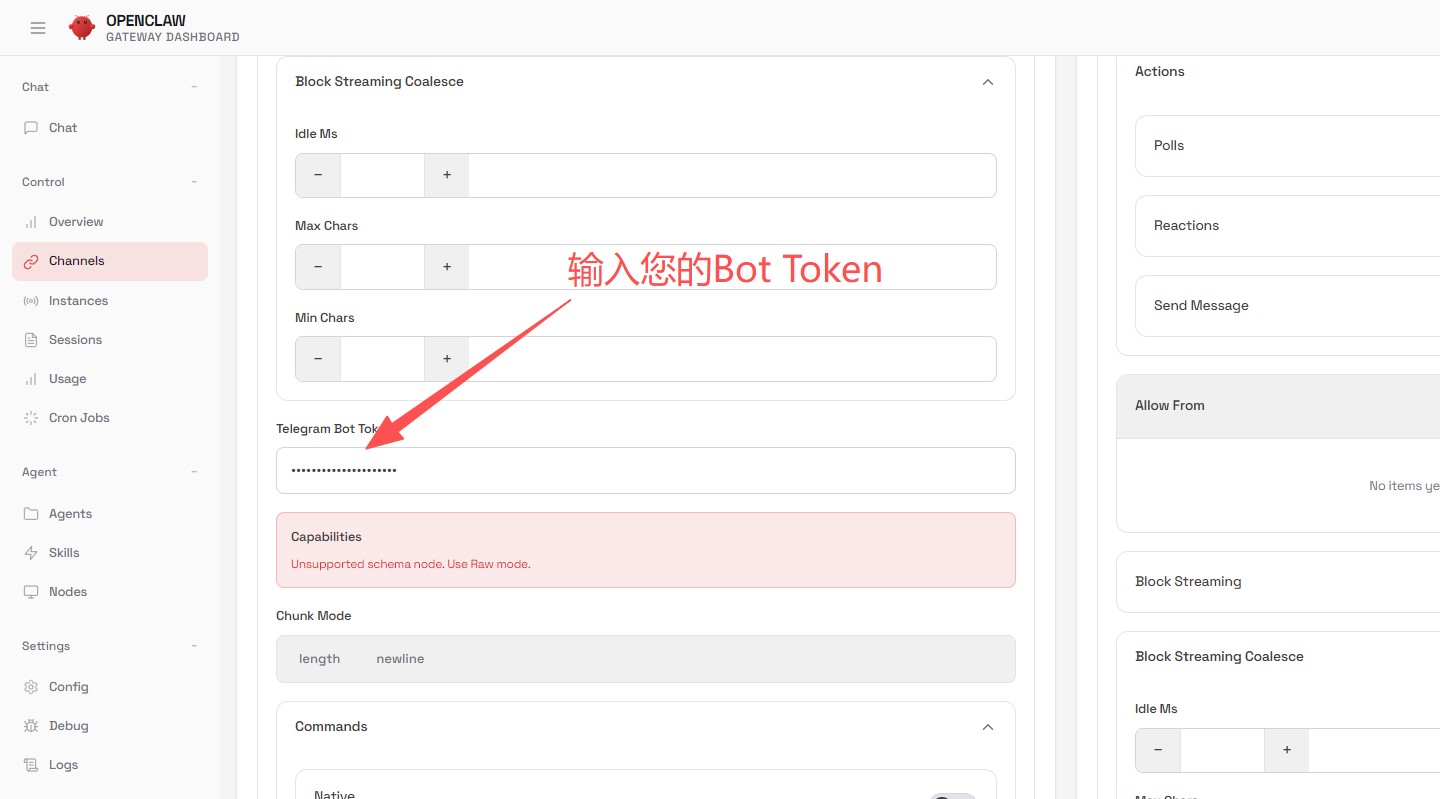Collapse the Control sidebar group
Screen dimensions: 1440x799
pyautogui.click(x=194, y=182)
